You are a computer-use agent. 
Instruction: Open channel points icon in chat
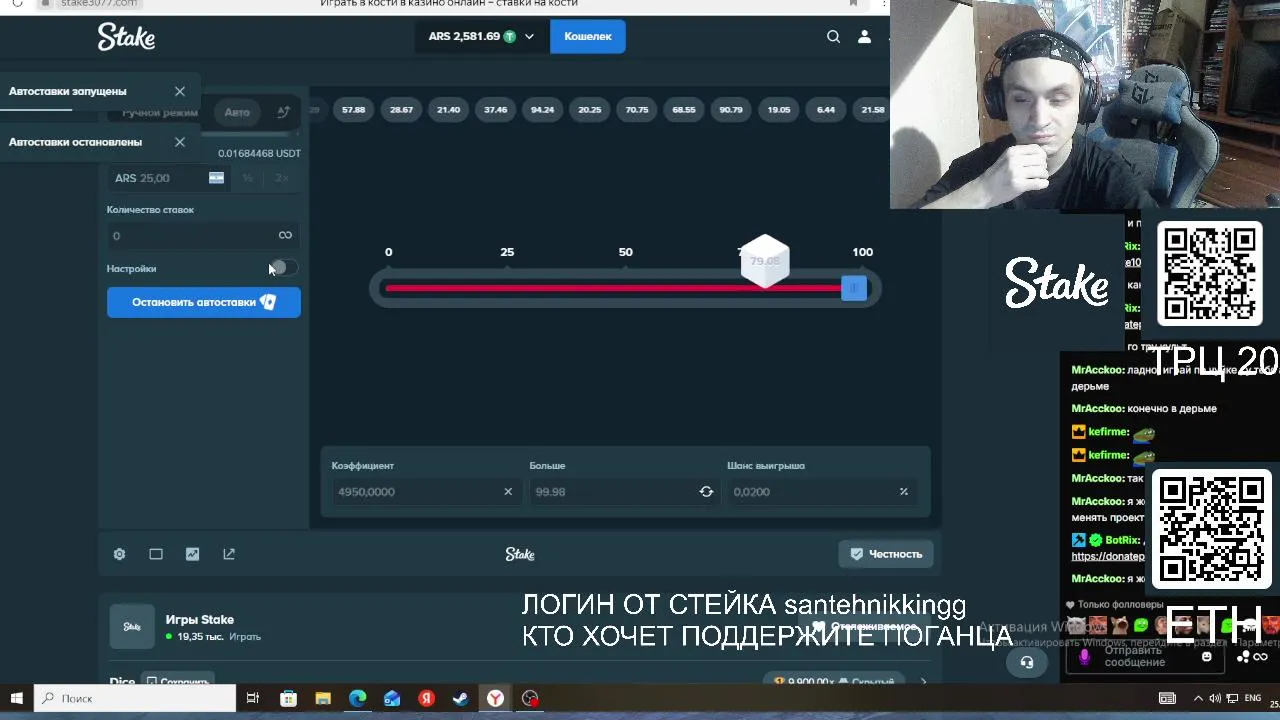(x=1244, y=657)
